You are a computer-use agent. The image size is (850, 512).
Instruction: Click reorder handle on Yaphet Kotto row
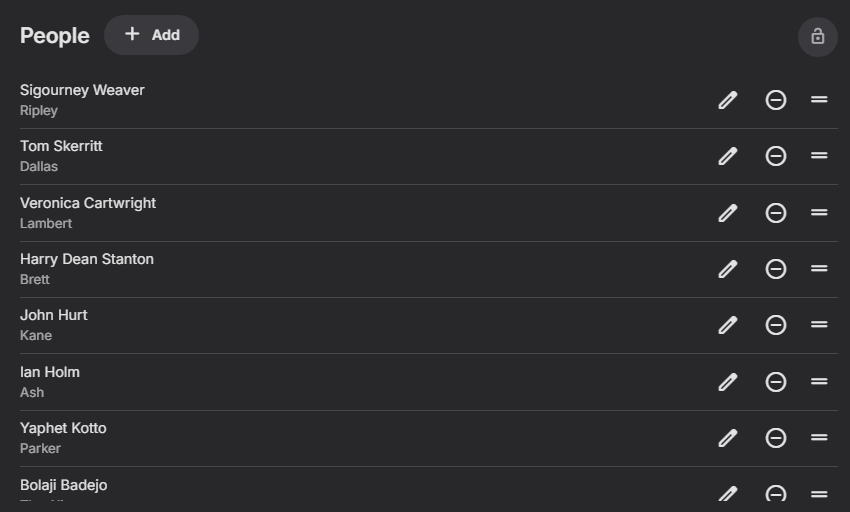(x=819, y=438)
